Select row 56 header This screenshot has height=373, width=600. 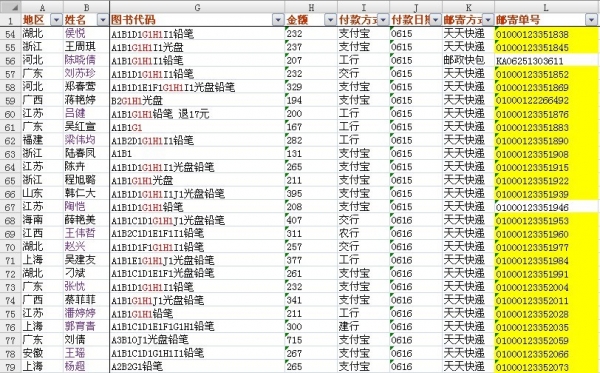tap(10, 60)
